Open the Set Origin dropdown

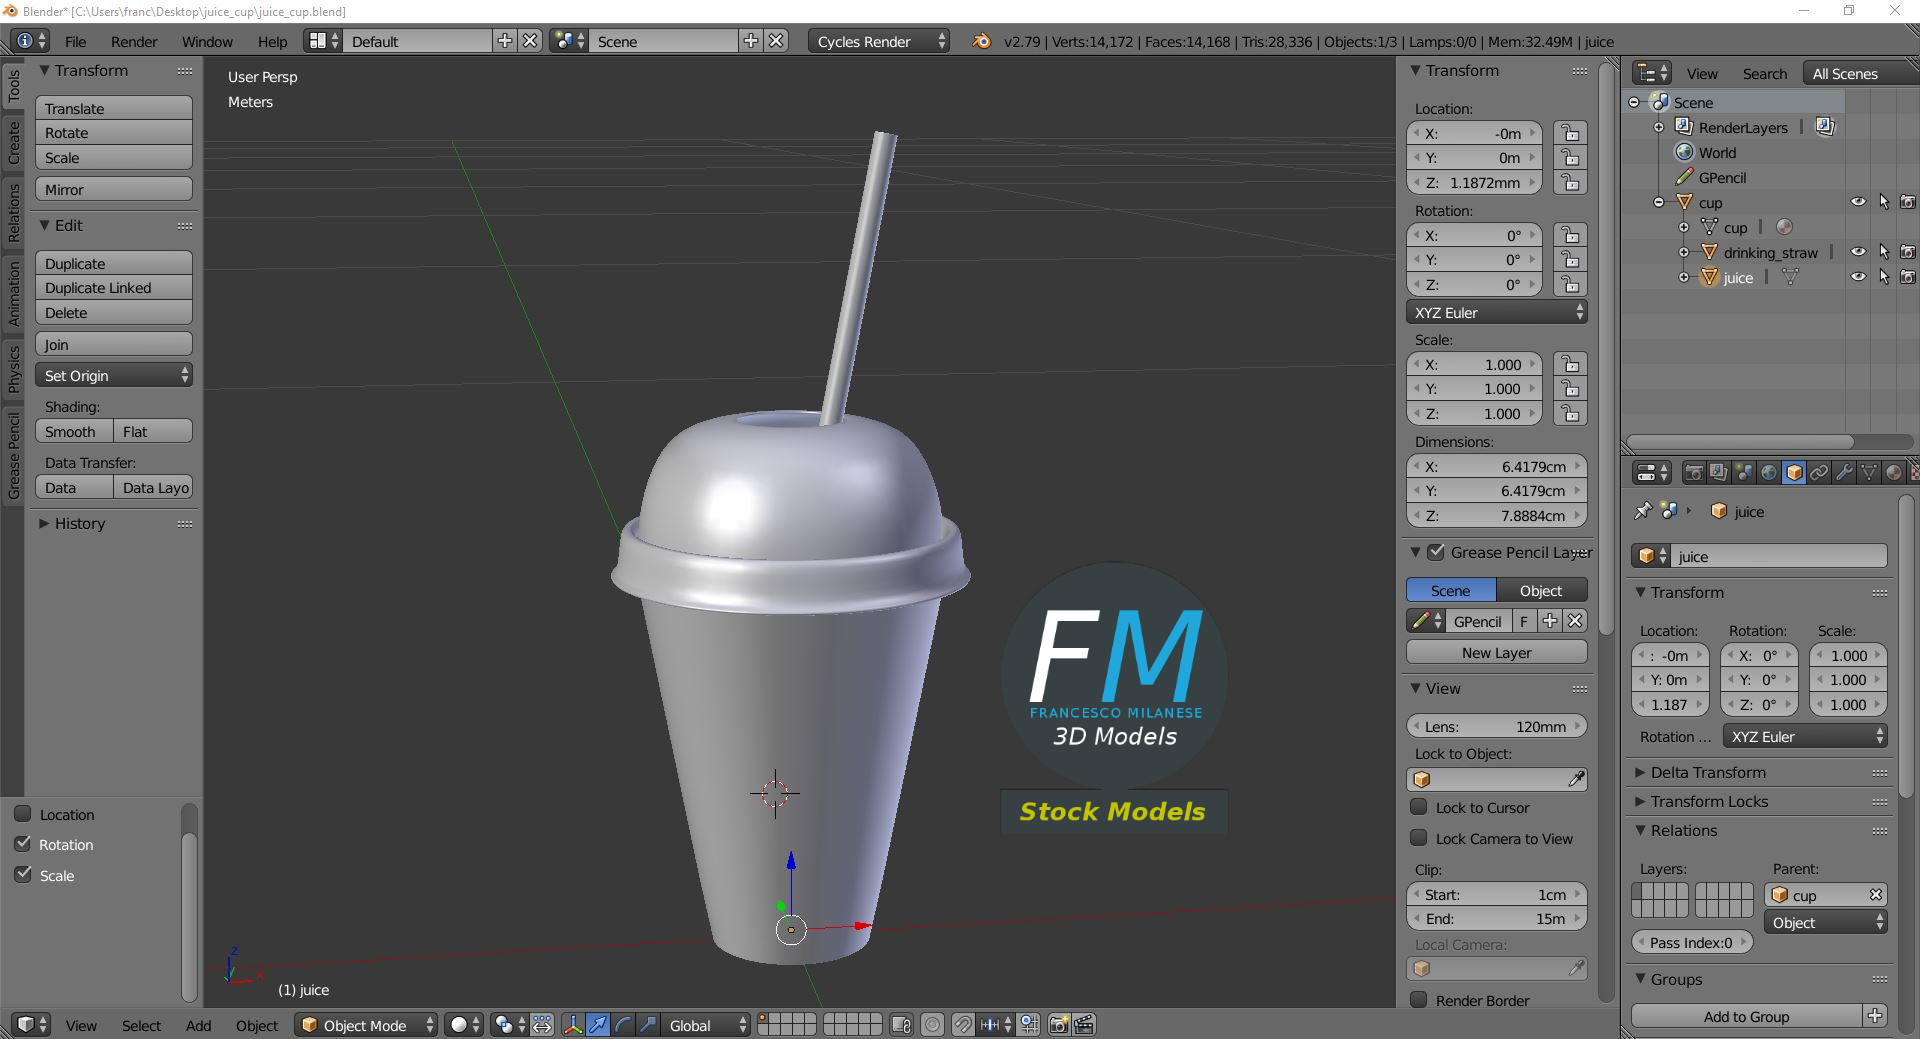tap(114, 375)
